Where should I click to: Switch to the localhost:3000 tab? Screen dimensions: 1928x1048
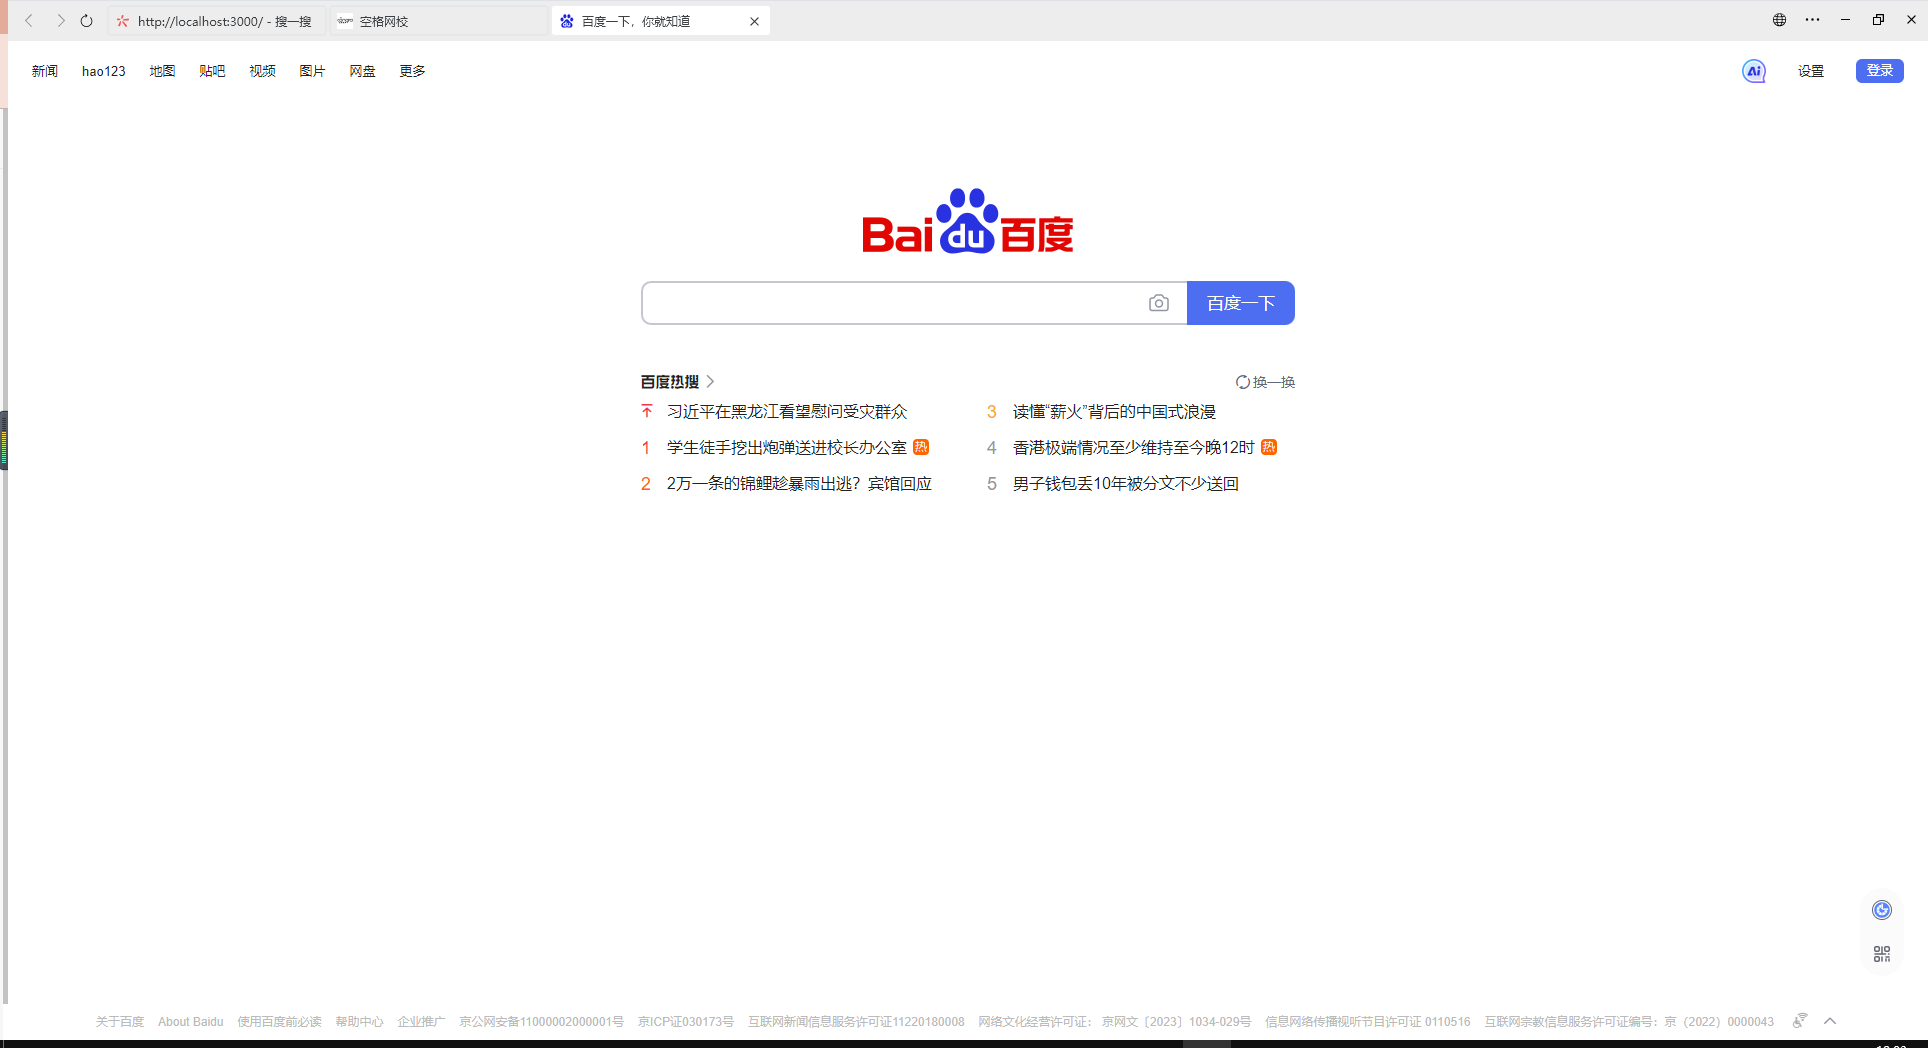click(215, 21)
